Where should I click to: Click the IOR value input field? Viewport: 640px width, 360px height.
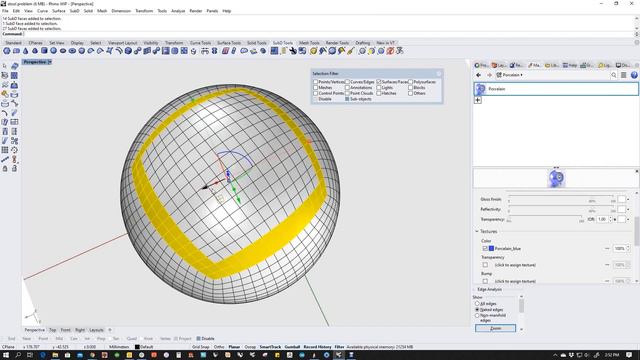602,219
